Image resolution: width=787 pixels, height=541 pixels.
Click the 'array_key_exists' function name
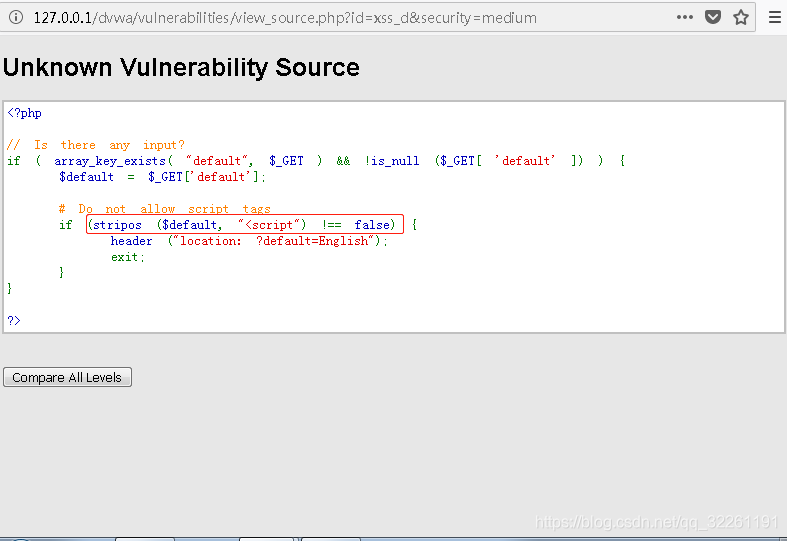(110, 161)
